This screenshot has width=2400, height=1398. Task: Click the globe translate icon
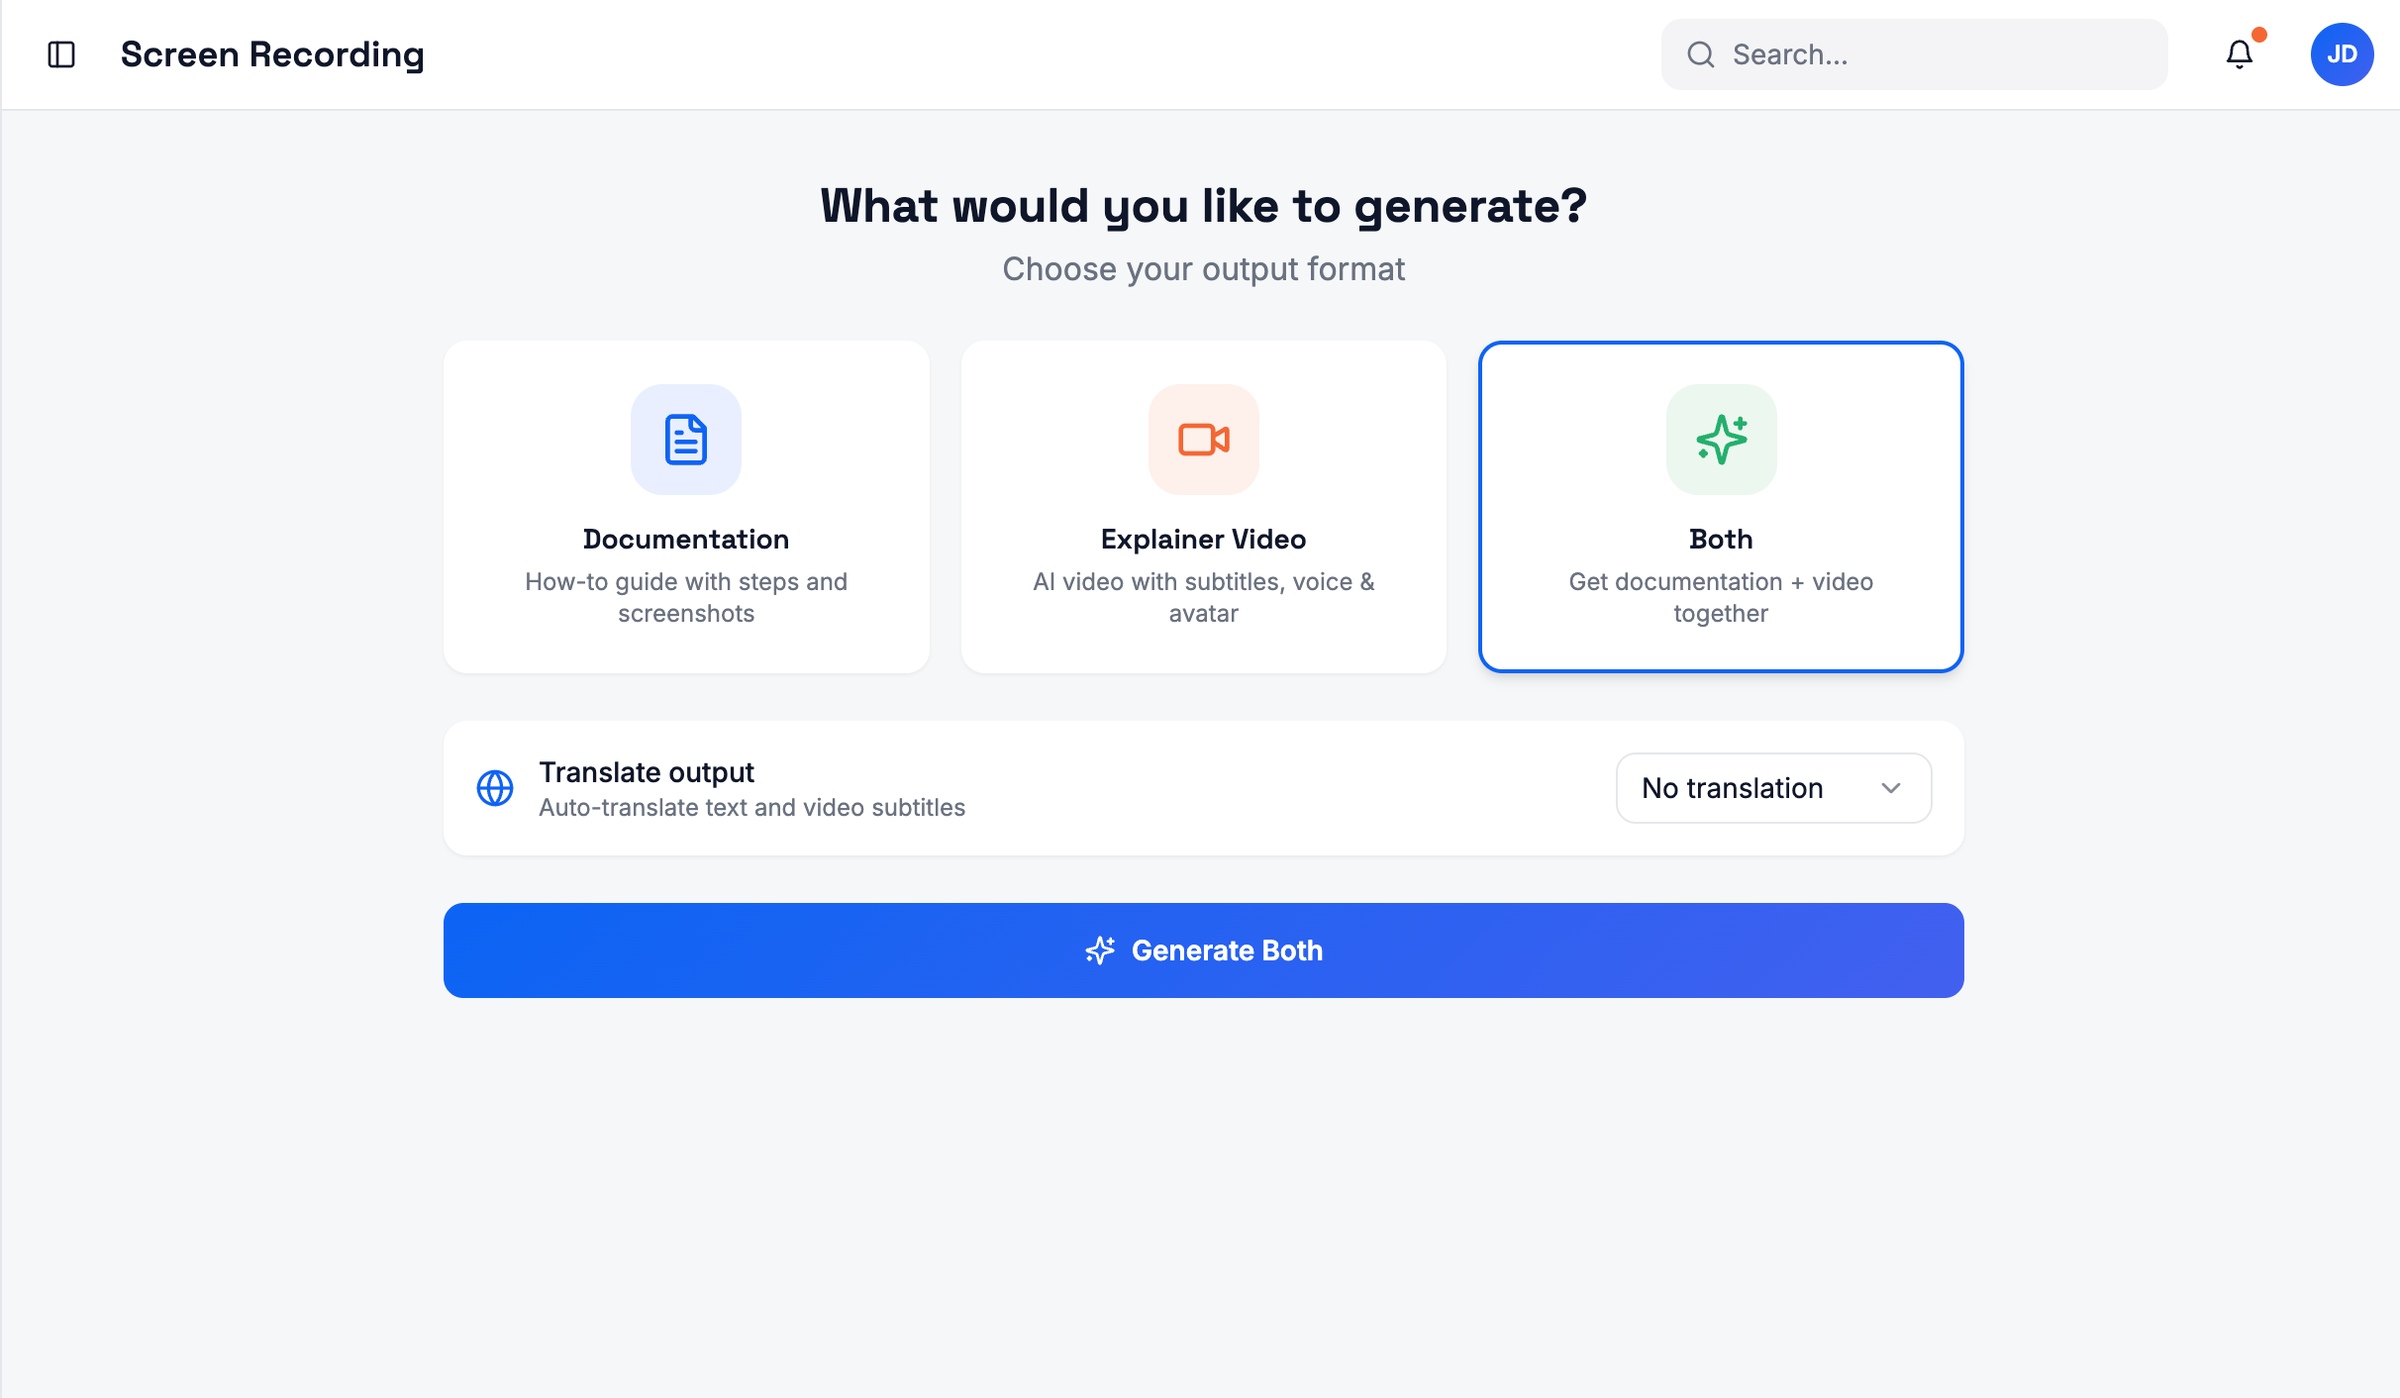(x=495, y=788)
